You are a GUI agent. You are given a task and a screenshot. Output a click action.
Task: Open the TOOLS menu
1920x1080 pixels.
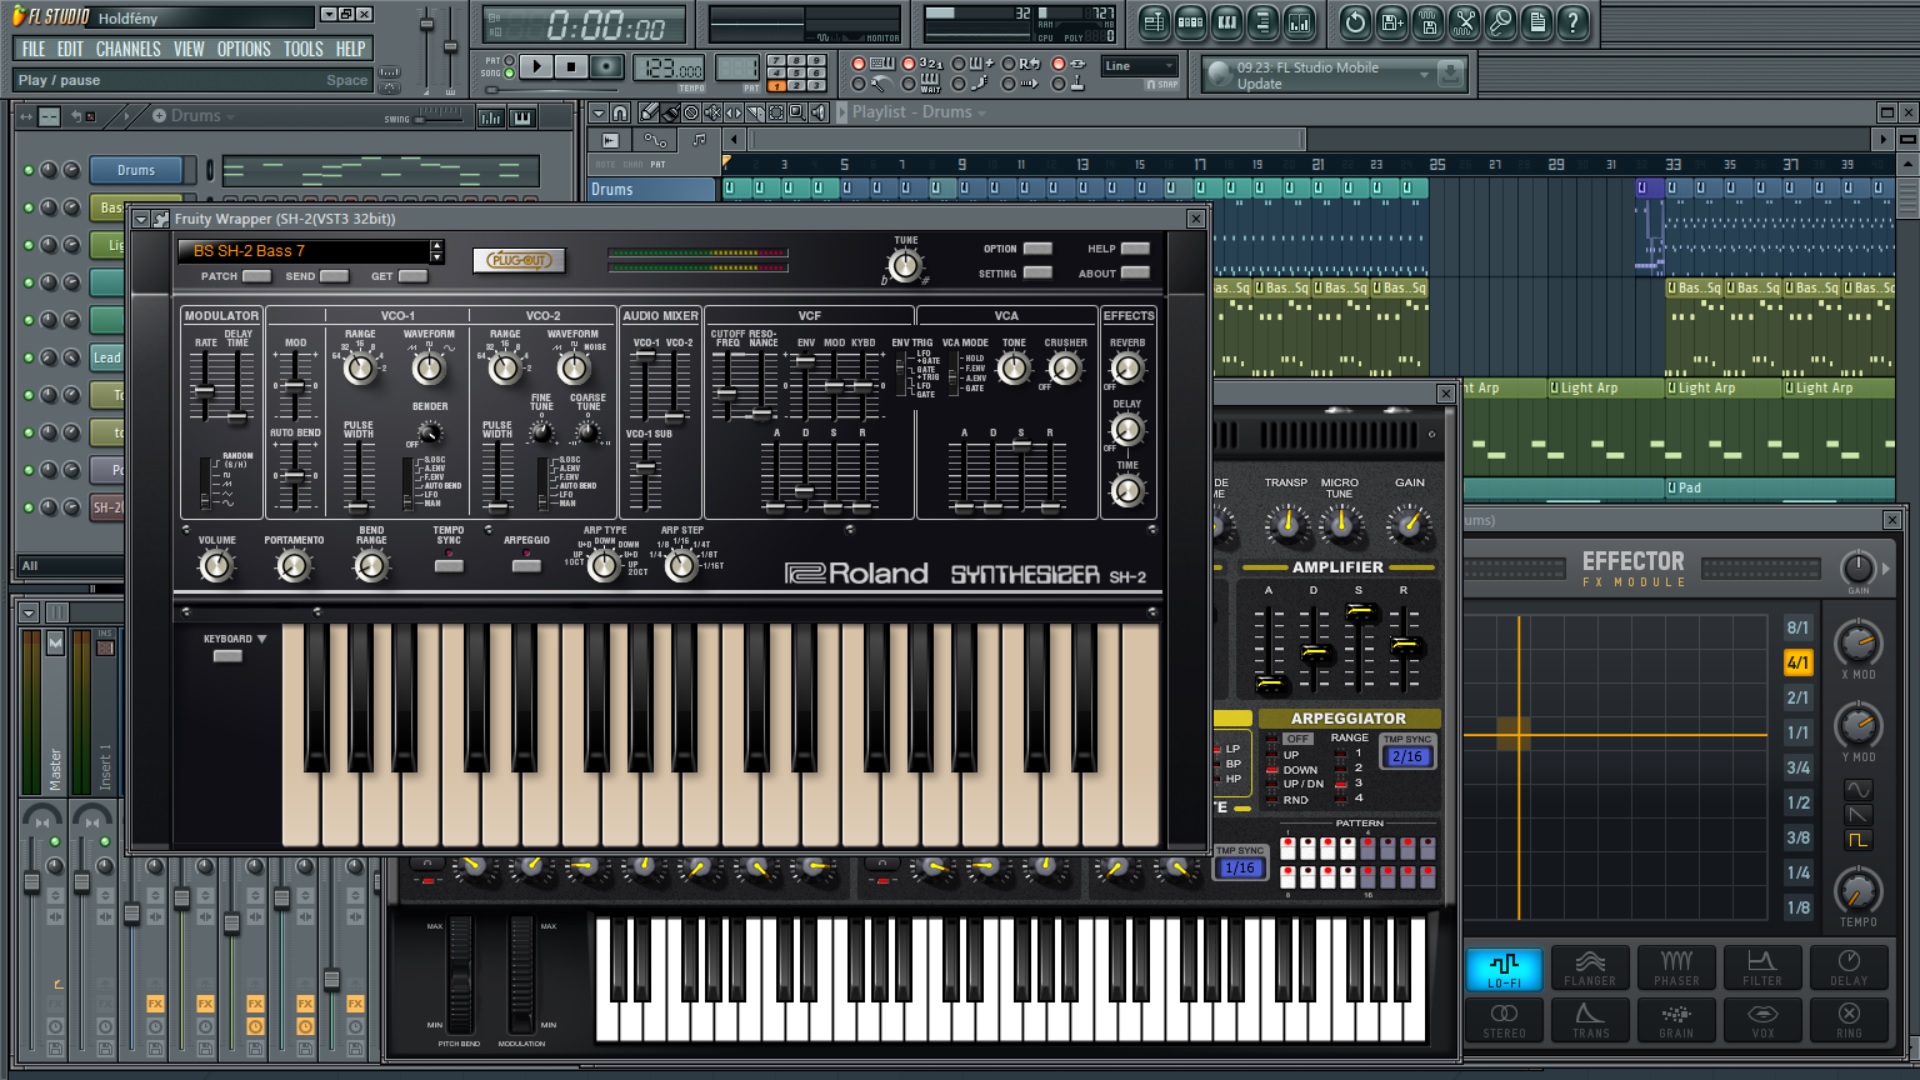point(302,49)
